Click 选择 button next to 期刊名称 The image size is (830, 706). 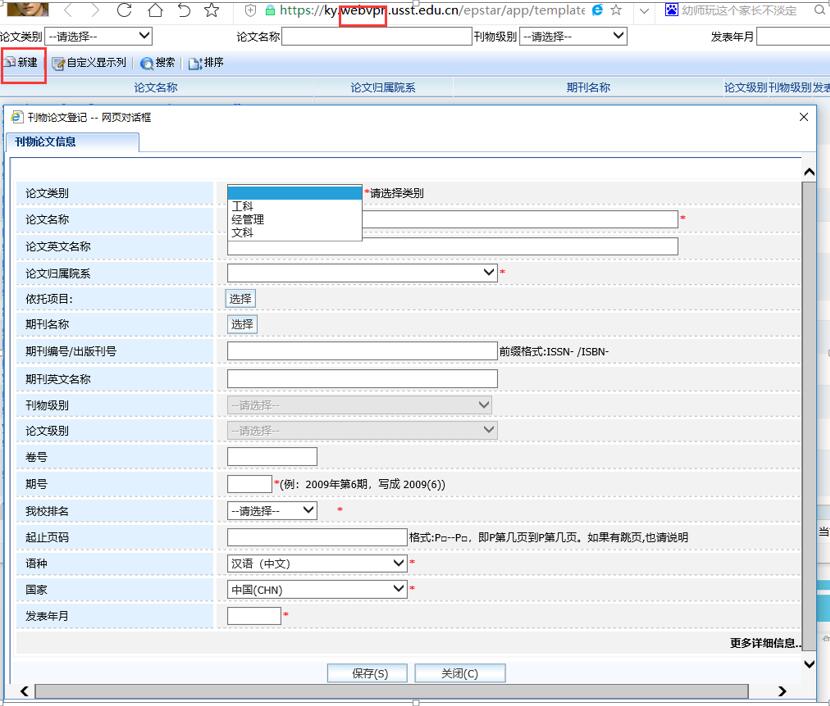(x=241, y=324)
